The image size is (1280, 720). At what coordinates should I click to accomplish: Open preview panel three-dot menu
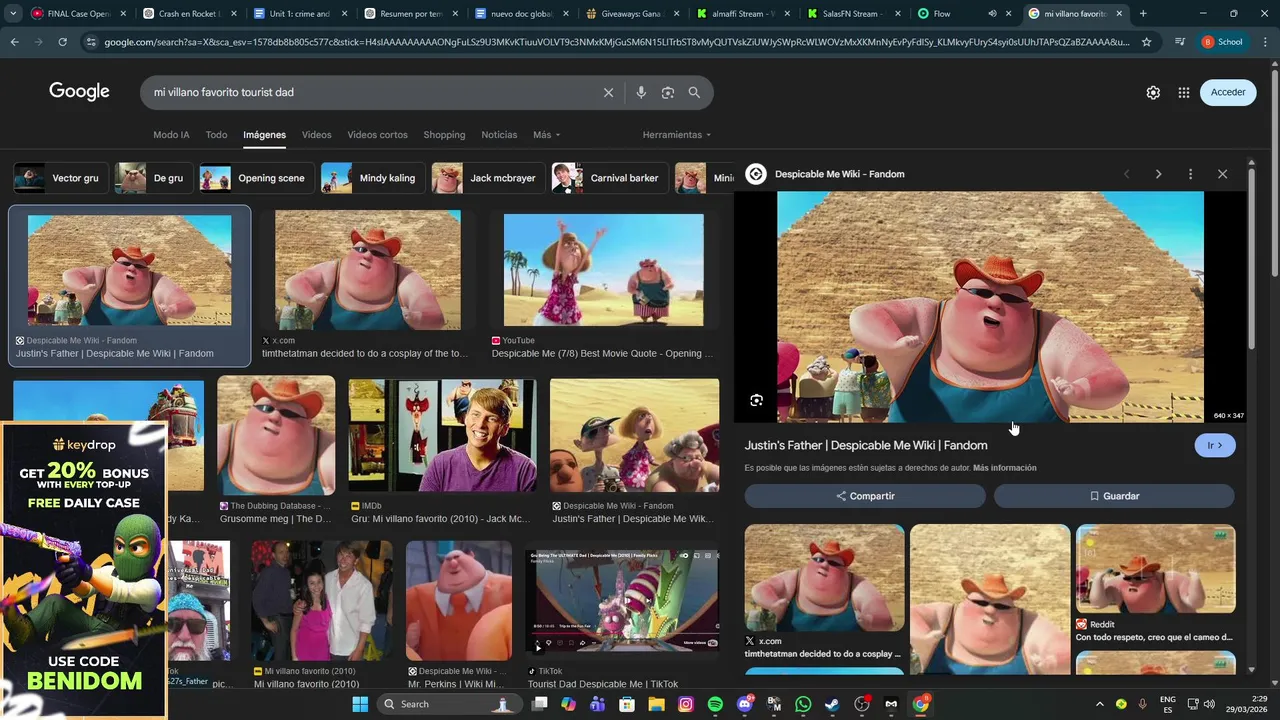(x=1190, y=174)
